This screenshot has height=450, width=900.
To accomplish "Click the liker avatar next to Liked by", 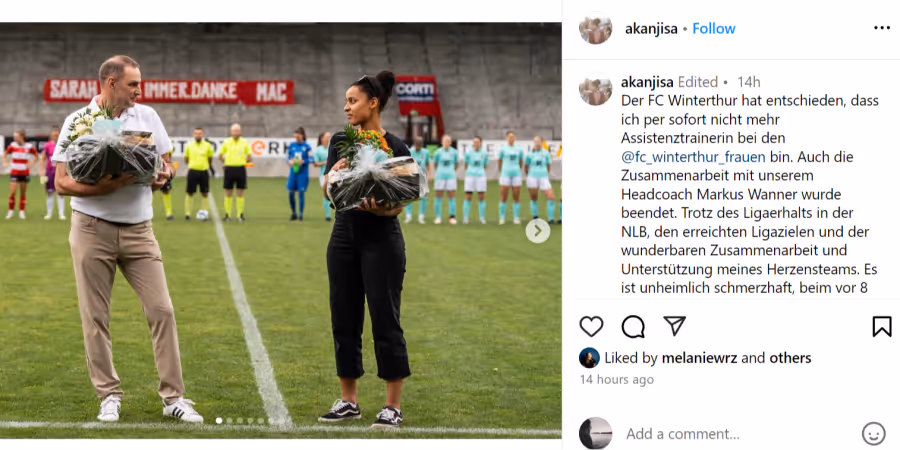I will (x=589, y=358).
